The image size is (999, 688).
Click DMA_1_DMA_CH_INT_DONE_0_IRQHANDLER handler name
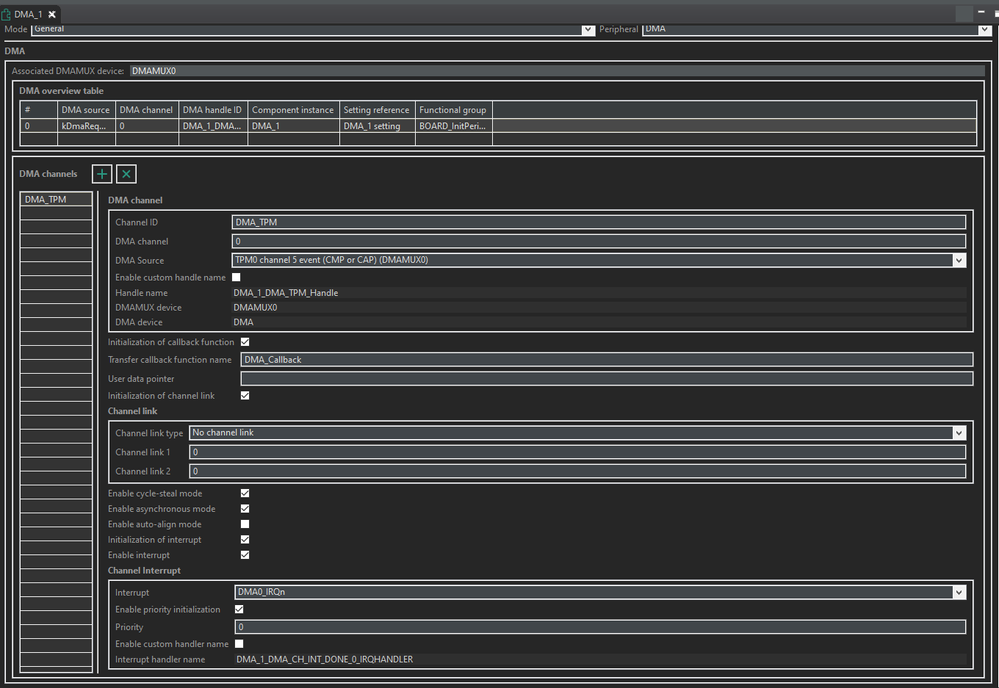click(325, 659)
